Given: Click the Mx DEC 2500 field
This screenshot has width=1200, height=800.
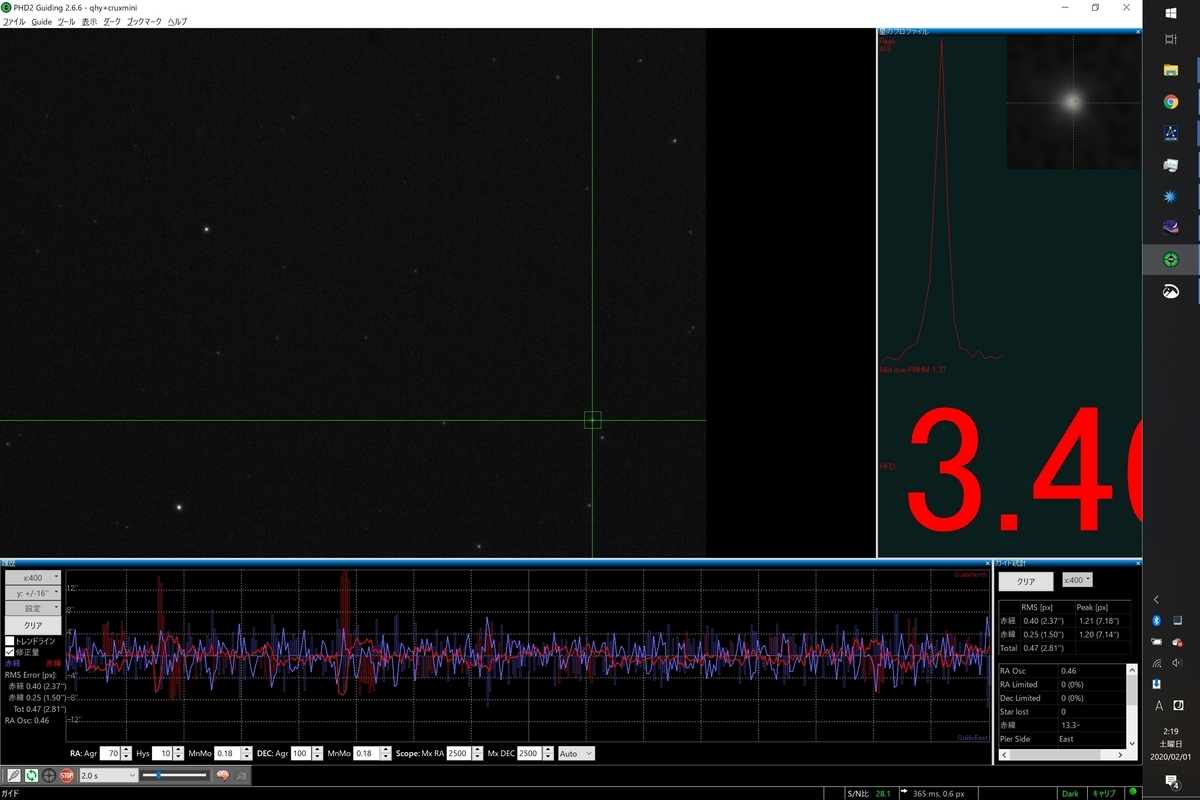Looking at the screenshot, I should point(531,753).
